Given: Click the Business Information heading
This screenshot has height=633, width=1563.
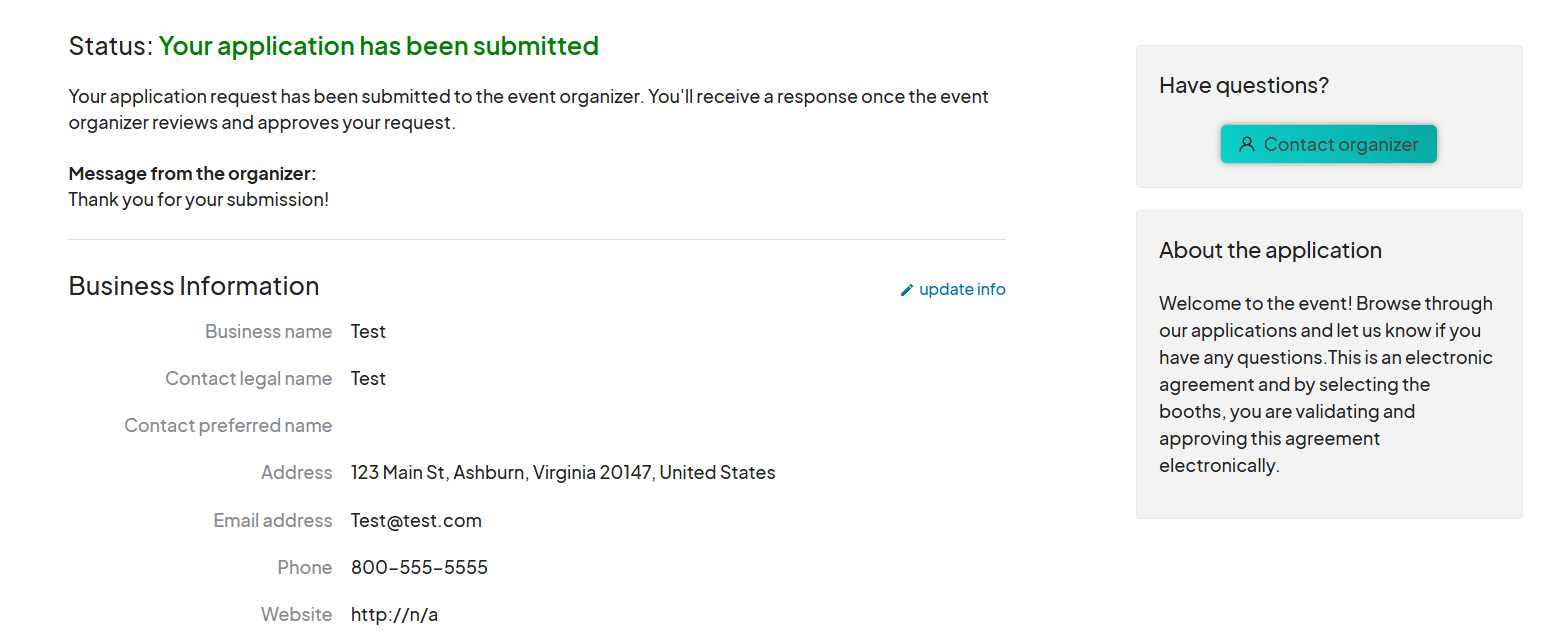Looking at the screenshot, I should click(194, 286).
